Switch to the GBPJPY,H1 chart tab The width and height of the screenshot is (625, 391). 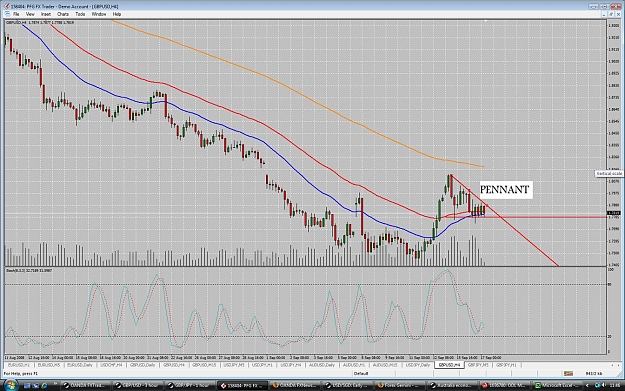point(506,365)
